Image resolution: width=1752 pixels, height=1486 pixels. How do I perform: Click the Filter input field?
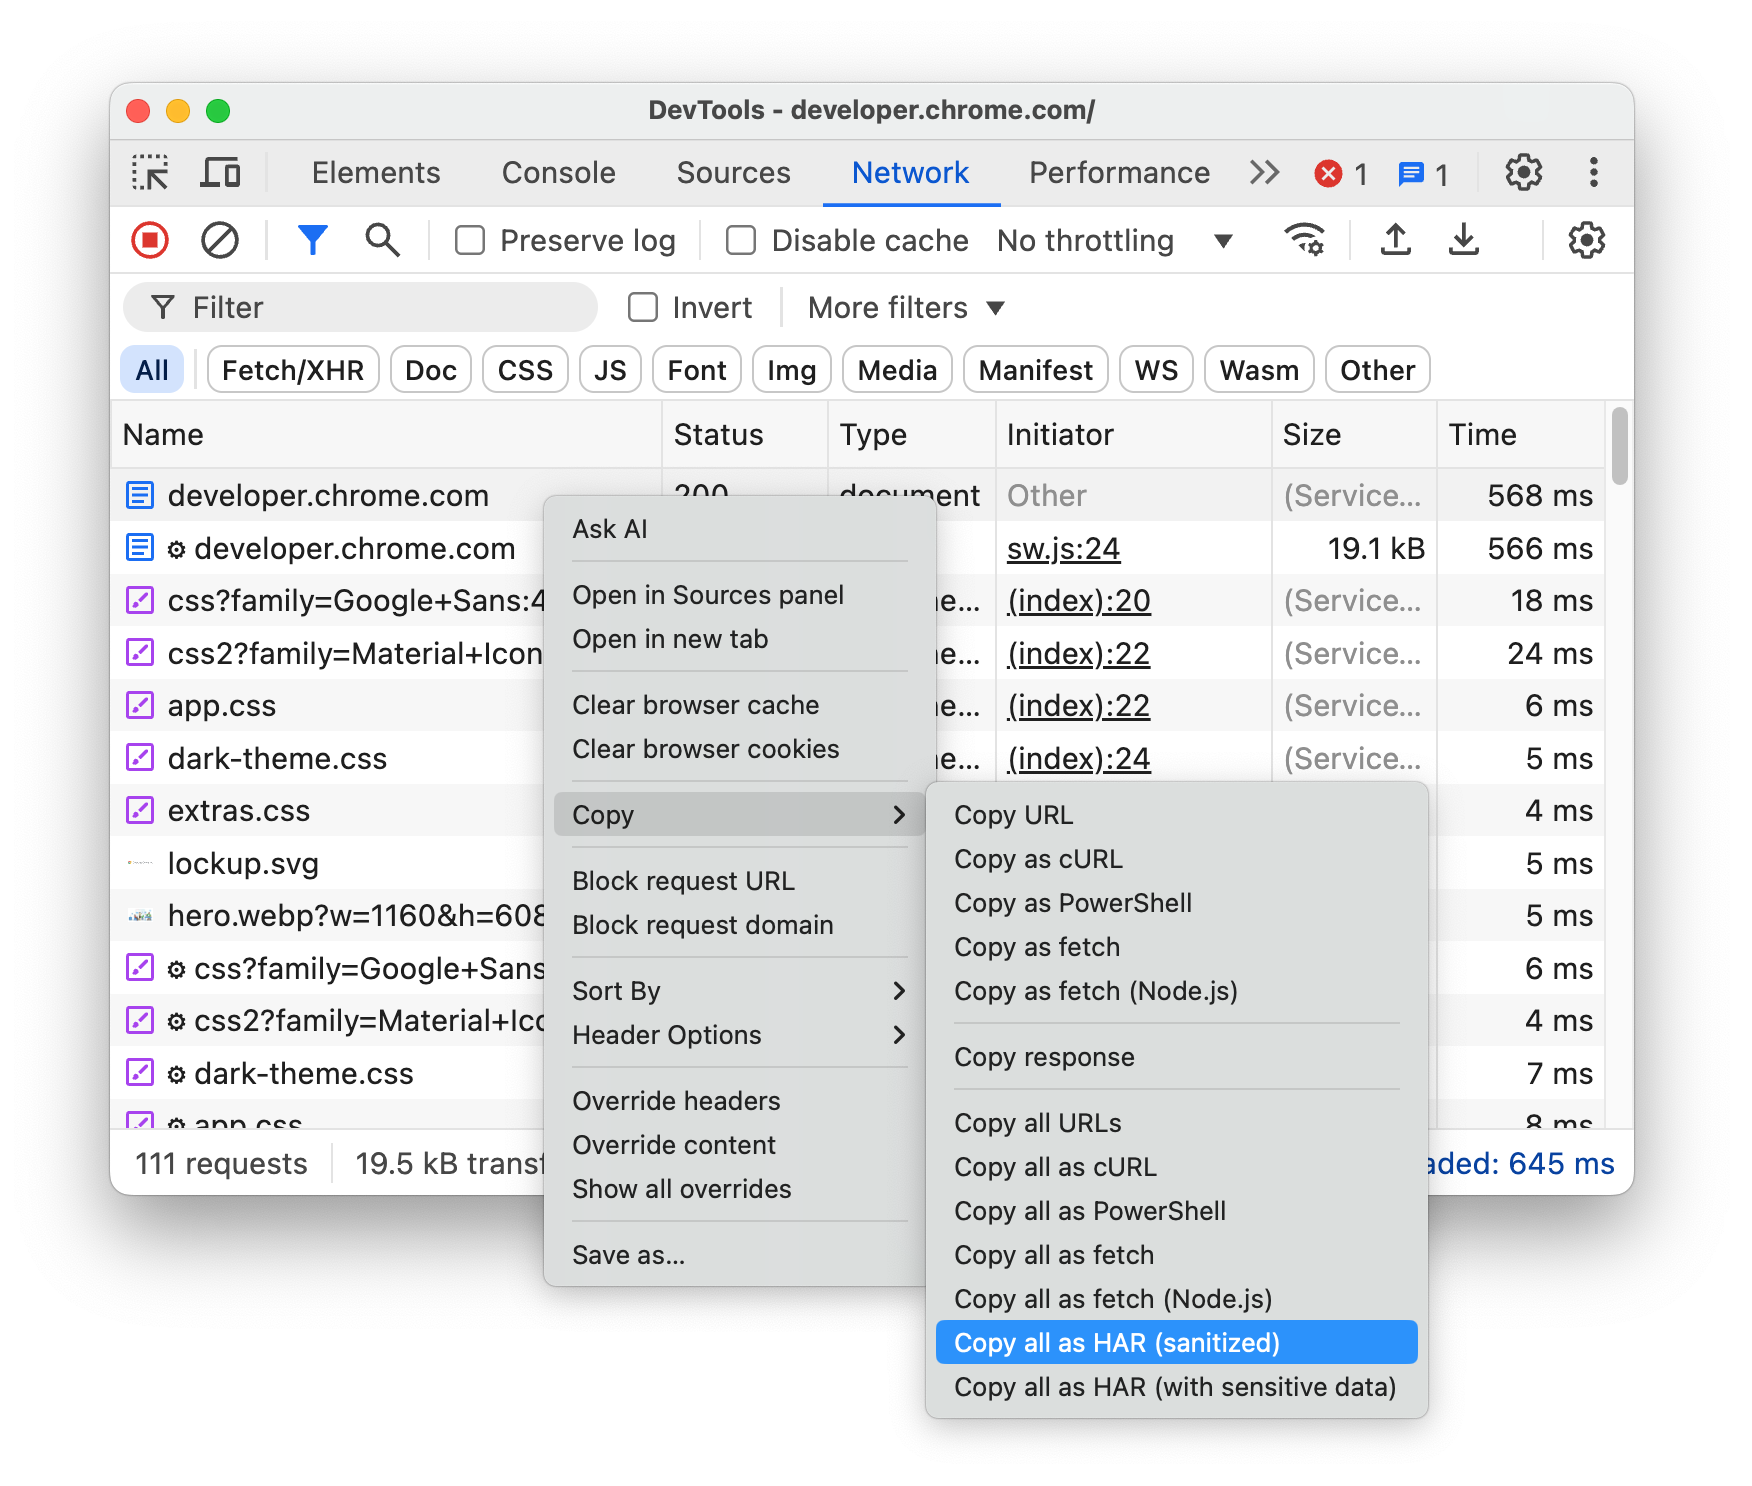pyautogui.click(x=360, y=307)
